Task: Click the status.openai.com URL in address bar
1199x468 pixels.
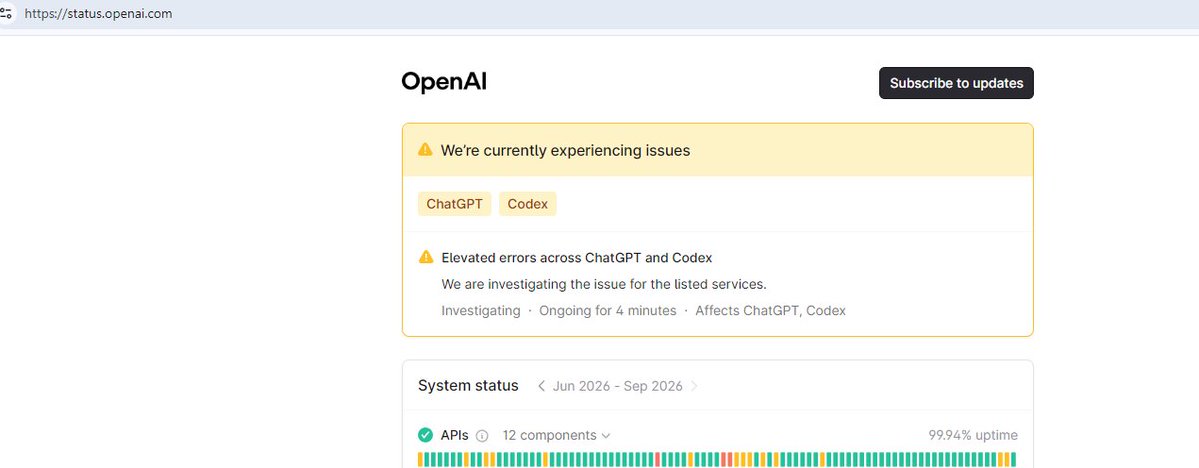Action: 98,14
